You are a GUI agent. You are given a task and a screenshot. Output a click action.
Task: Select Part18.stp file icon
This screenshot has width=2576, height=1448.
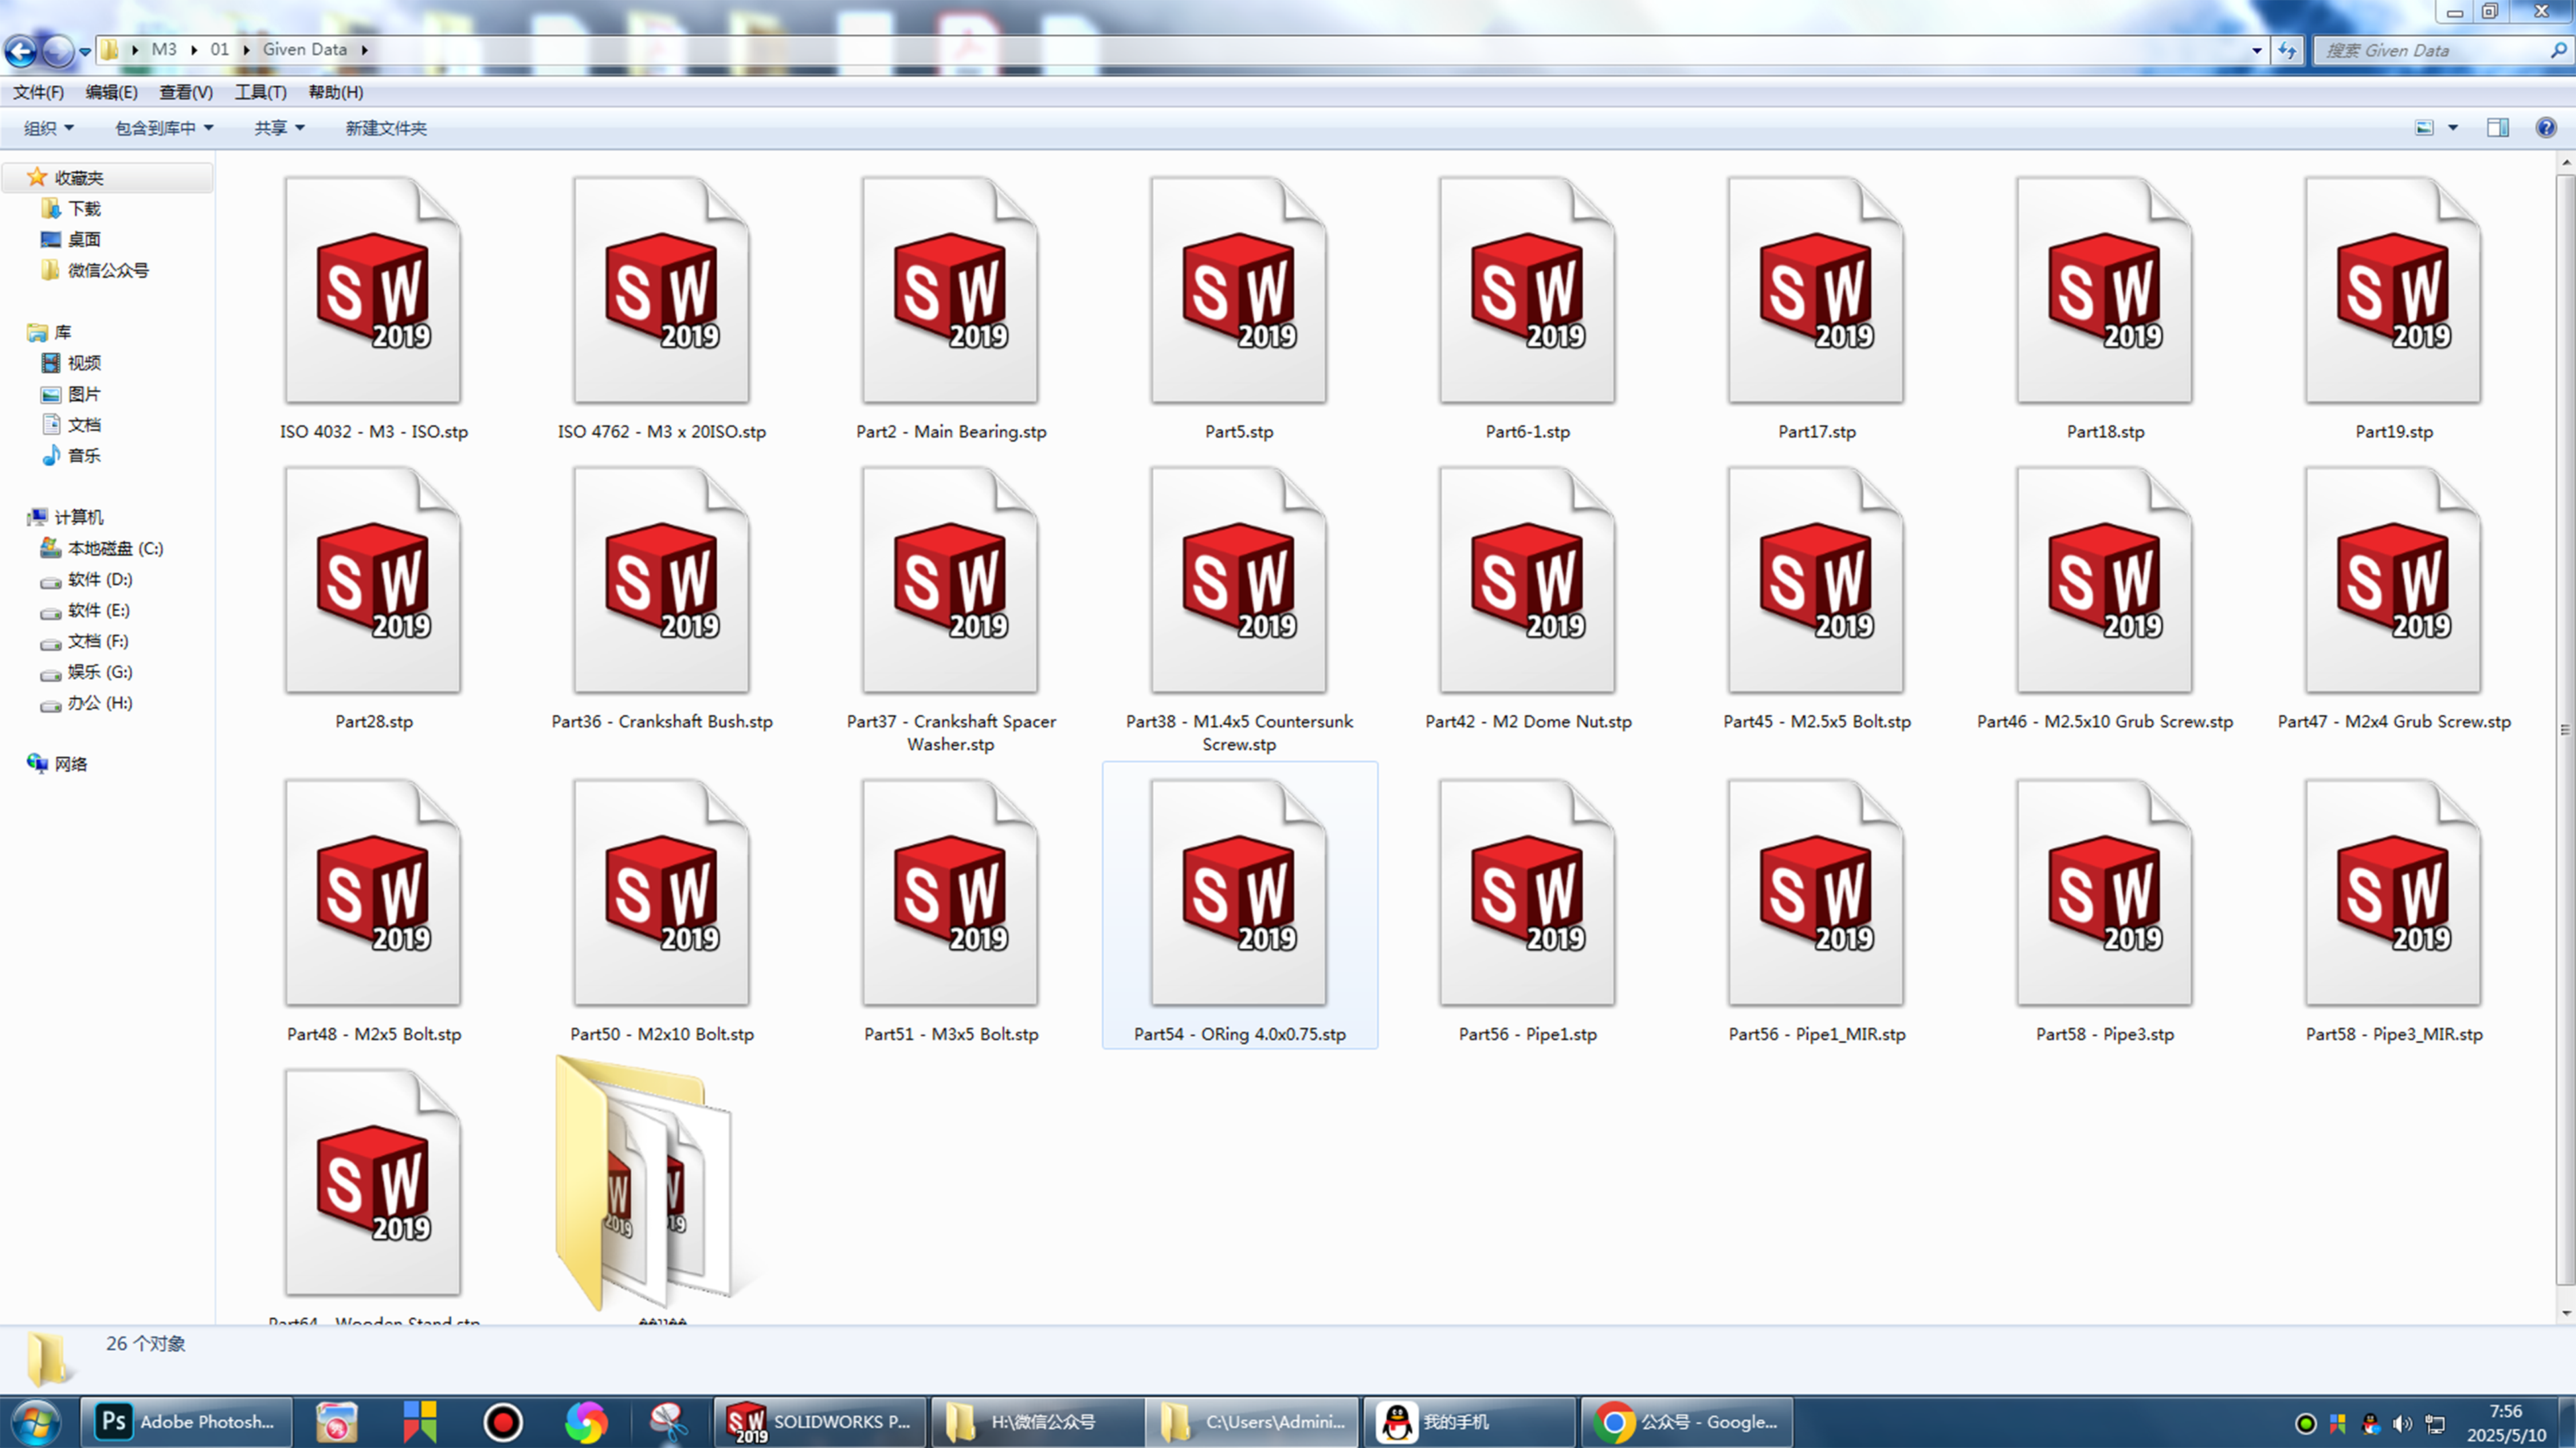2105,290
